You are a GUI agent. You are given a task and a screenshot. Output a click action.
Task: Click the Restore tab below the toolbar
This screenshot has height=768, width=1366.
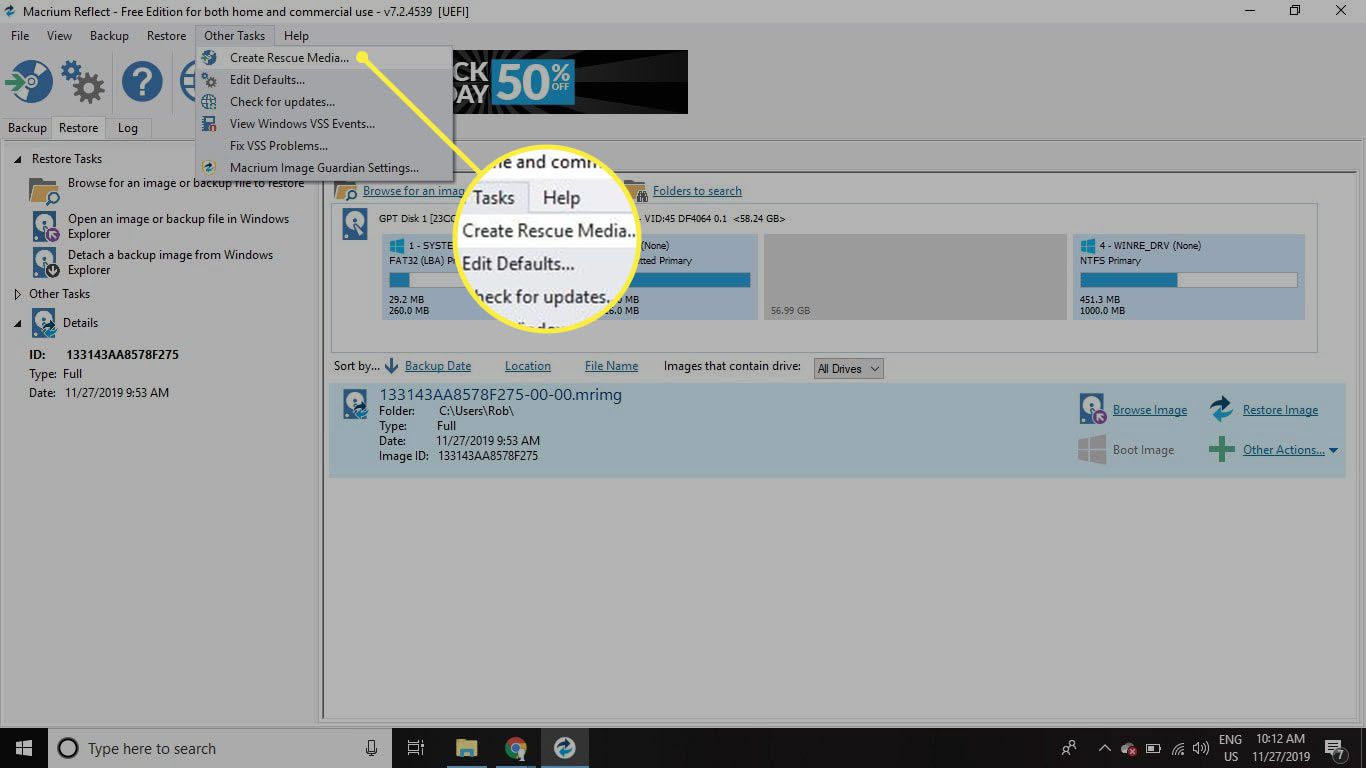pyautogui.click(x=78, y=128)
